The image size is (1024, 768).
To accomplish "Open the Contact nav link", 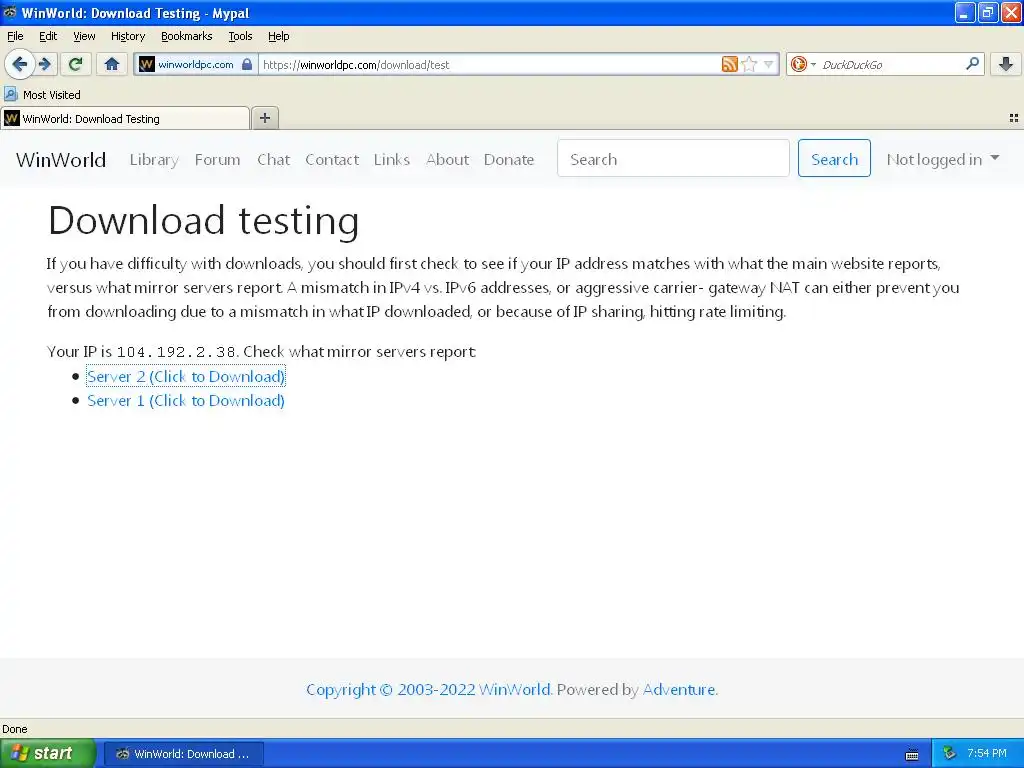I will point(332,159).
